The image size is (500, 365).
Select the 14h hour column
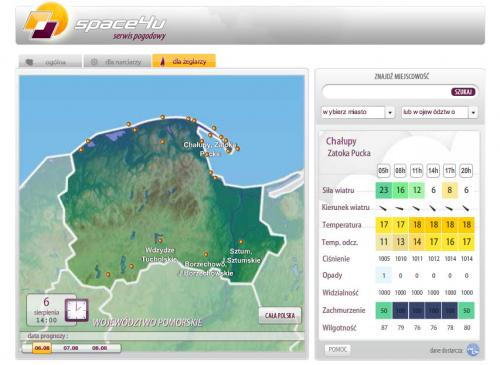coord(433,171)
